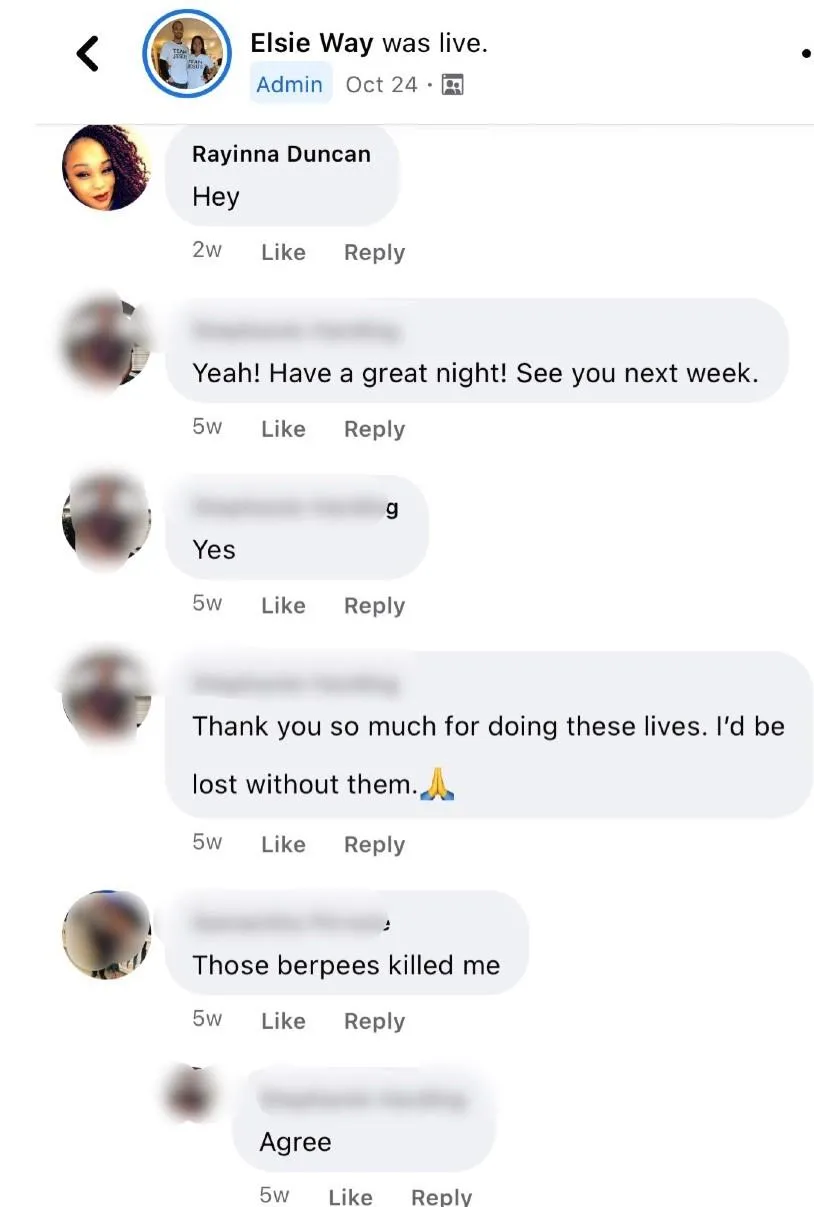Open avatar beside "Those berpees killed me"
Screen dimensions: 814x1207
pyautogui.click(x=106, y=935)
